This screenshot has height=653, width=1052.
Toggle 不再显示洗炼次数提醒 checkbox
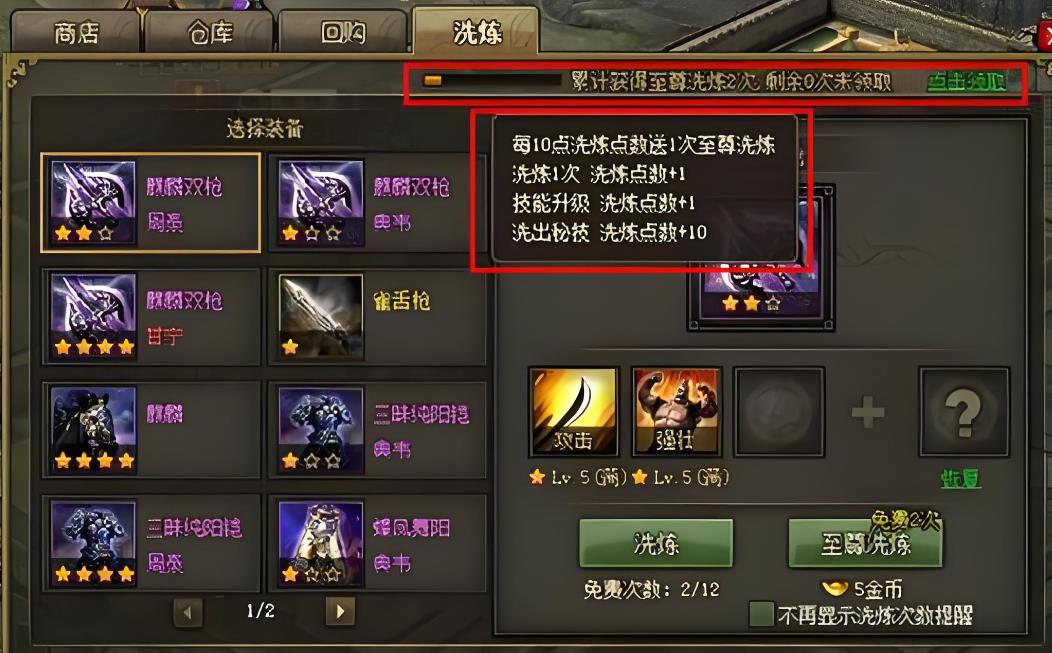[x=761, y=614]
